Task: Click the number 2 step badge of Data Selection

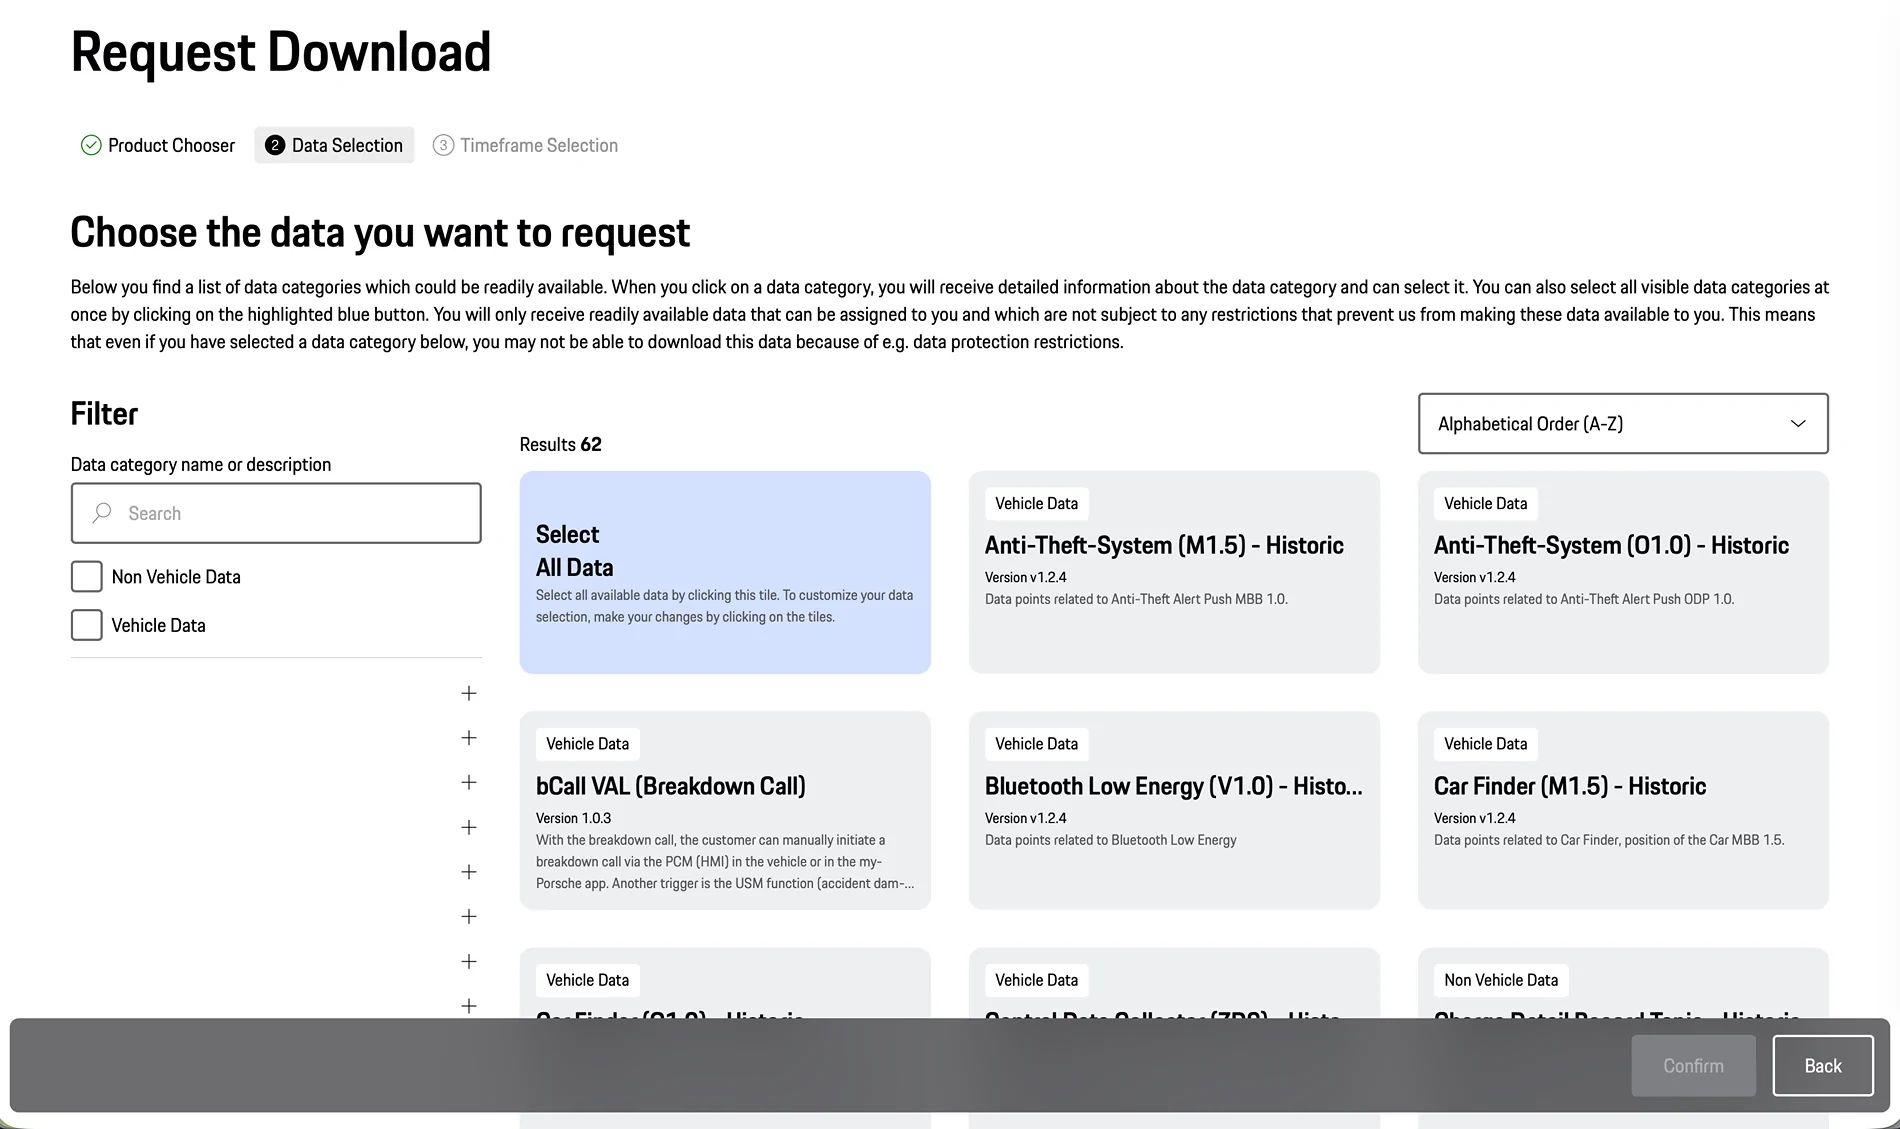Action: [x=275, y=145]
